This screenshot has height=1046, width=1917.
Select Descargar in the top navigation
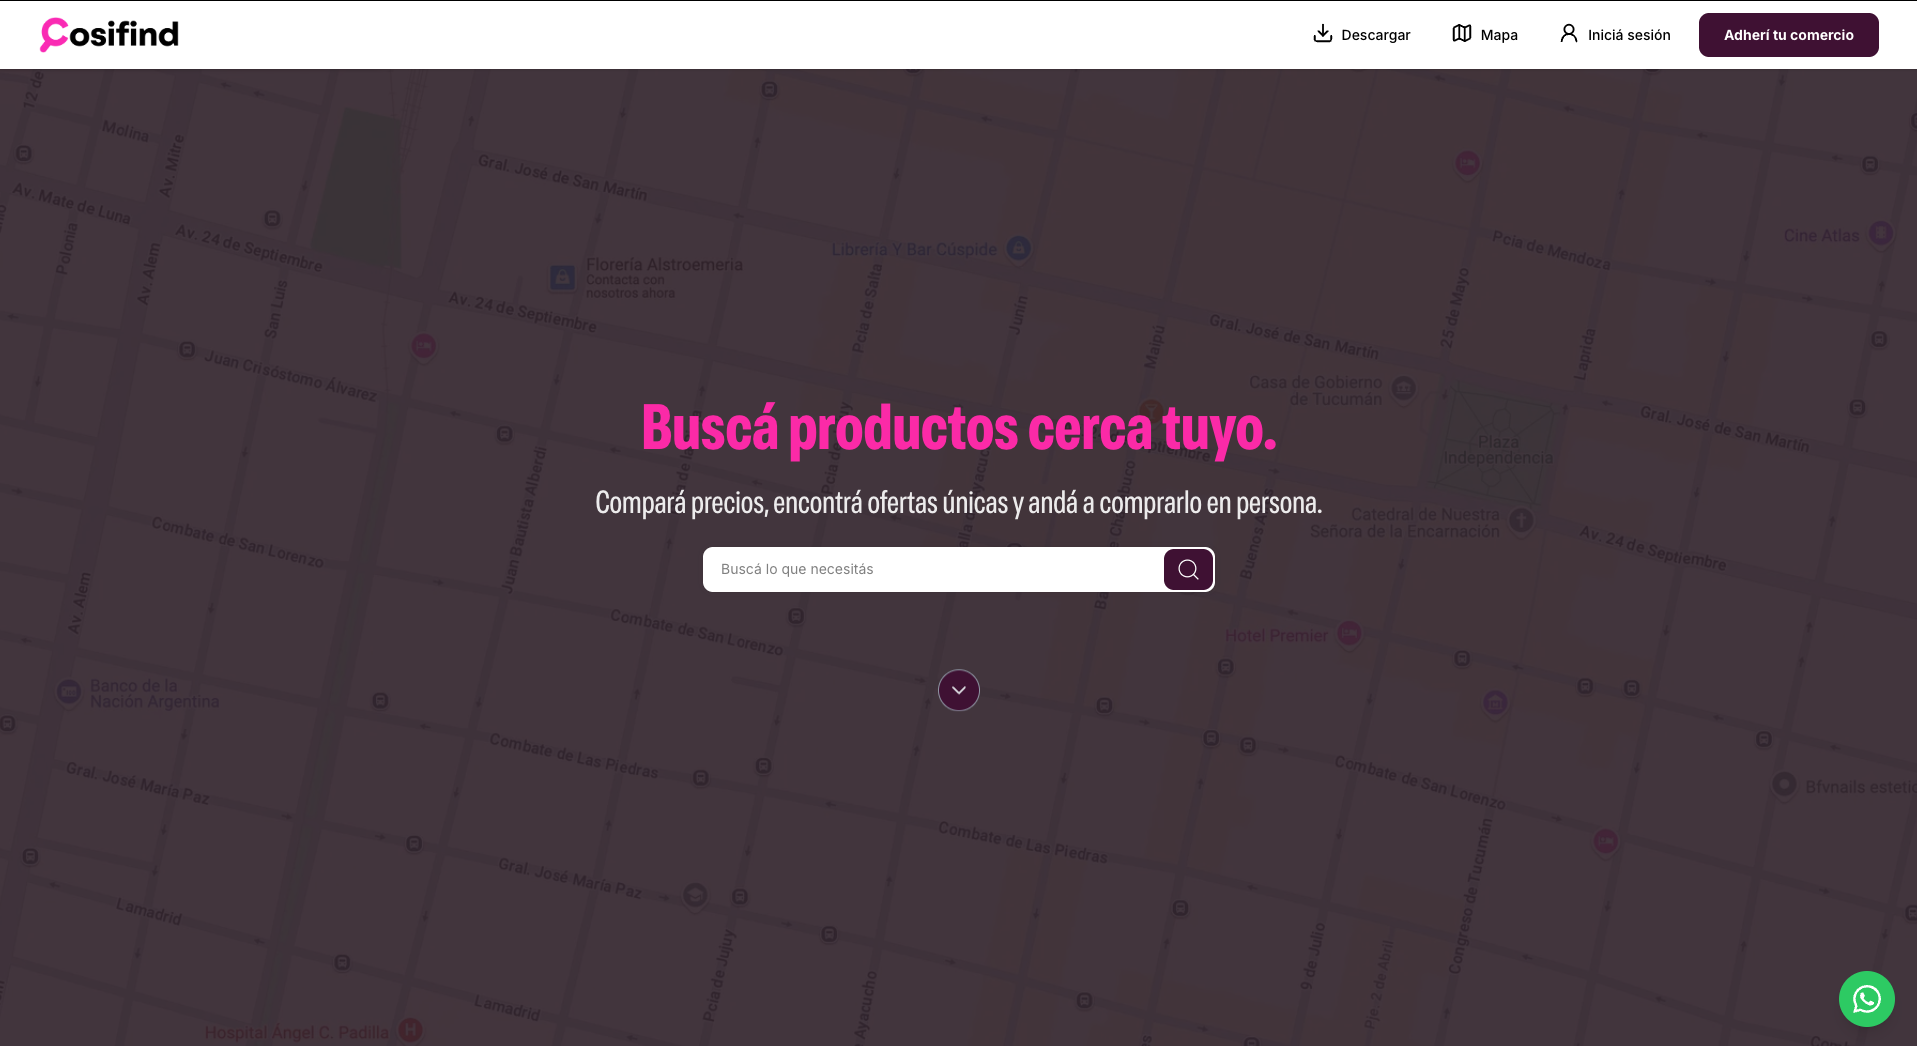pyautogui.click(x=1374, y=34)
